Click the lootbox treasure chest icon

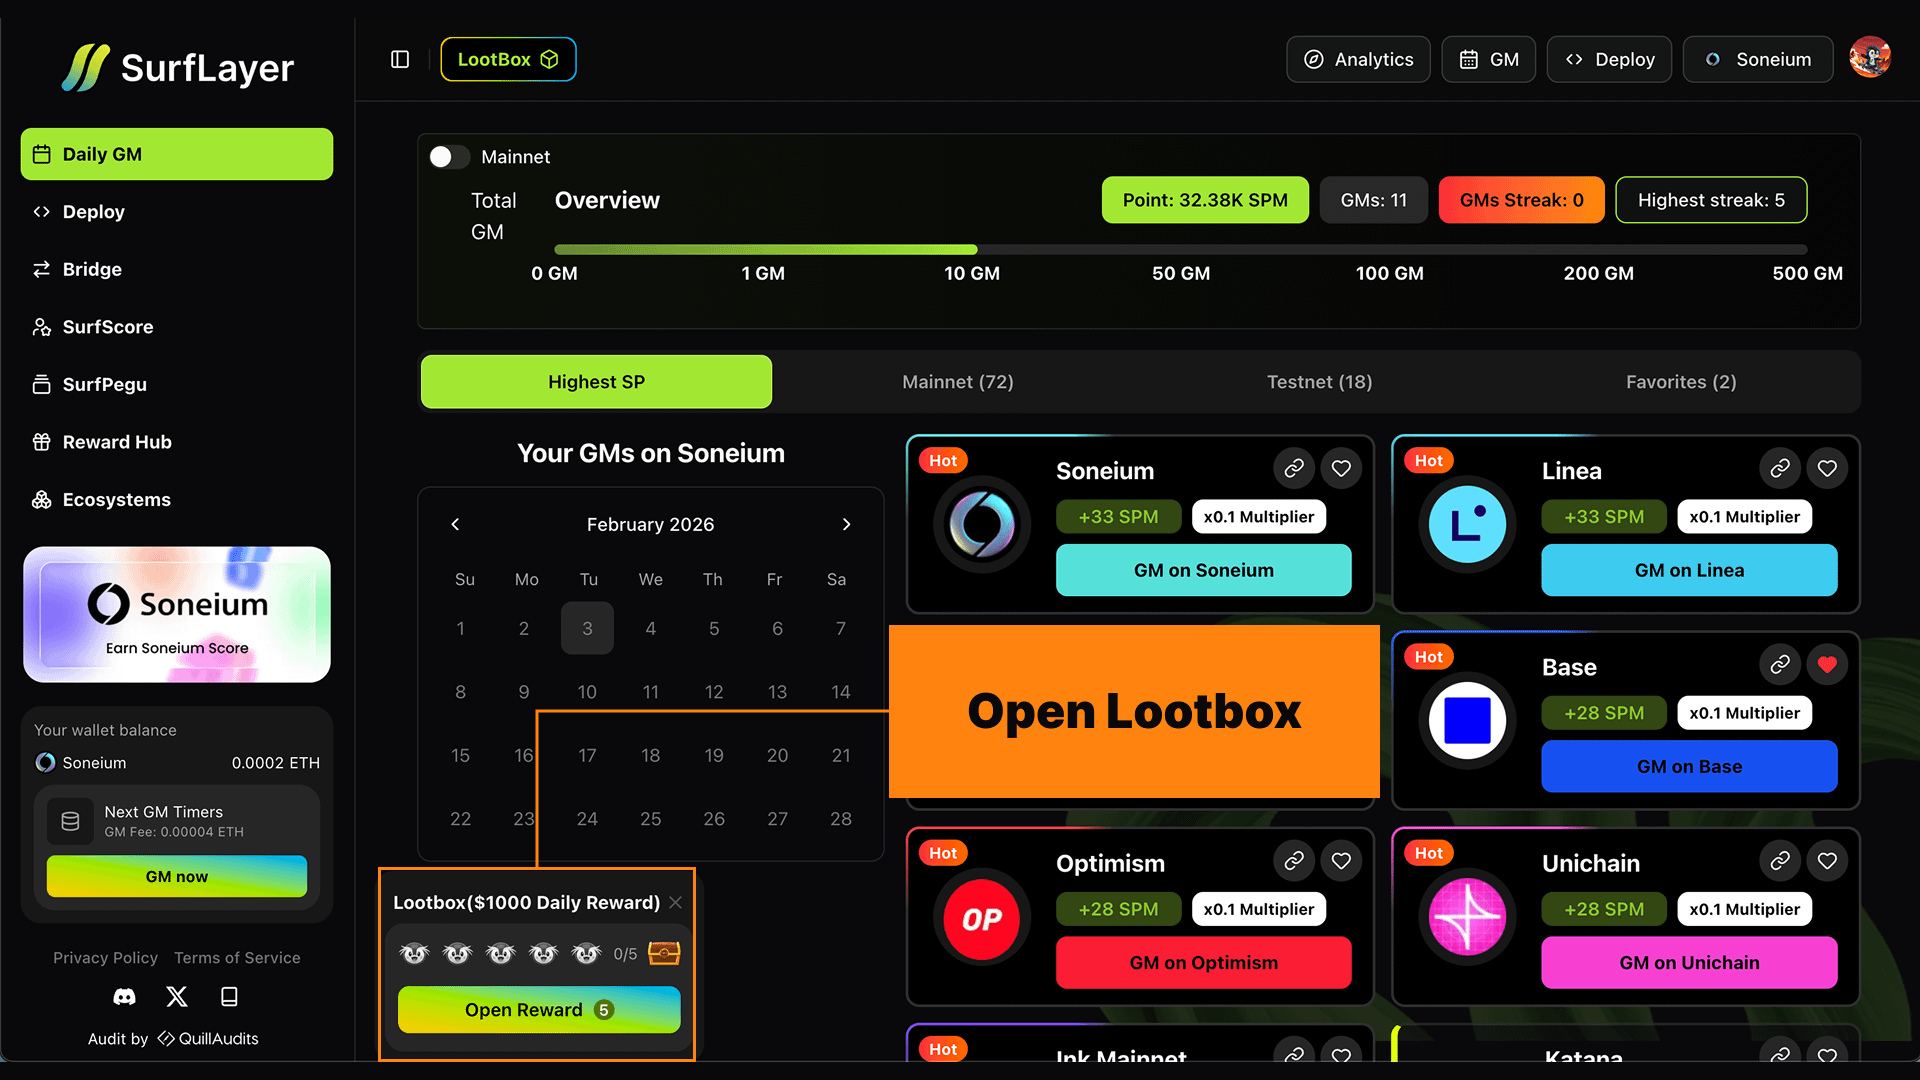664,953
